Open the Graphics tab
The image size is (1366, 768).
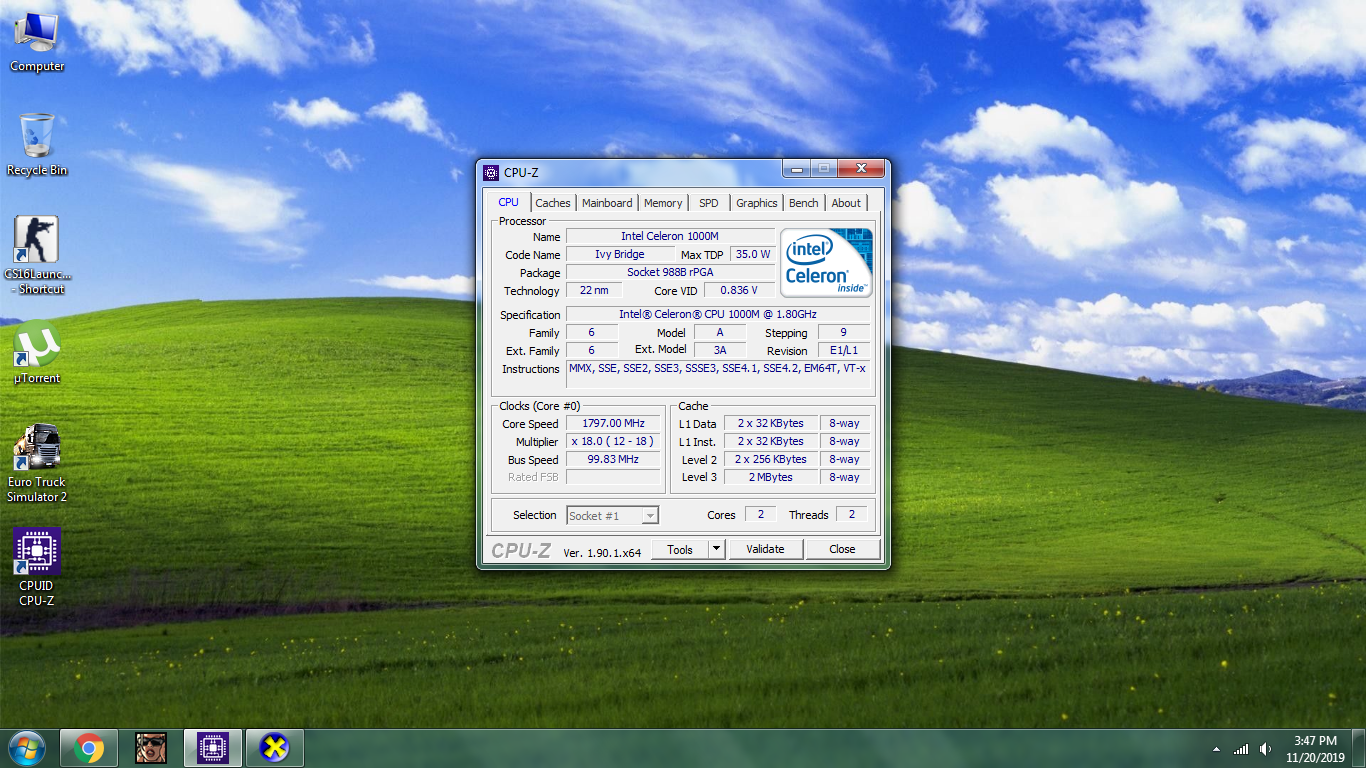[x=757, y=203]
